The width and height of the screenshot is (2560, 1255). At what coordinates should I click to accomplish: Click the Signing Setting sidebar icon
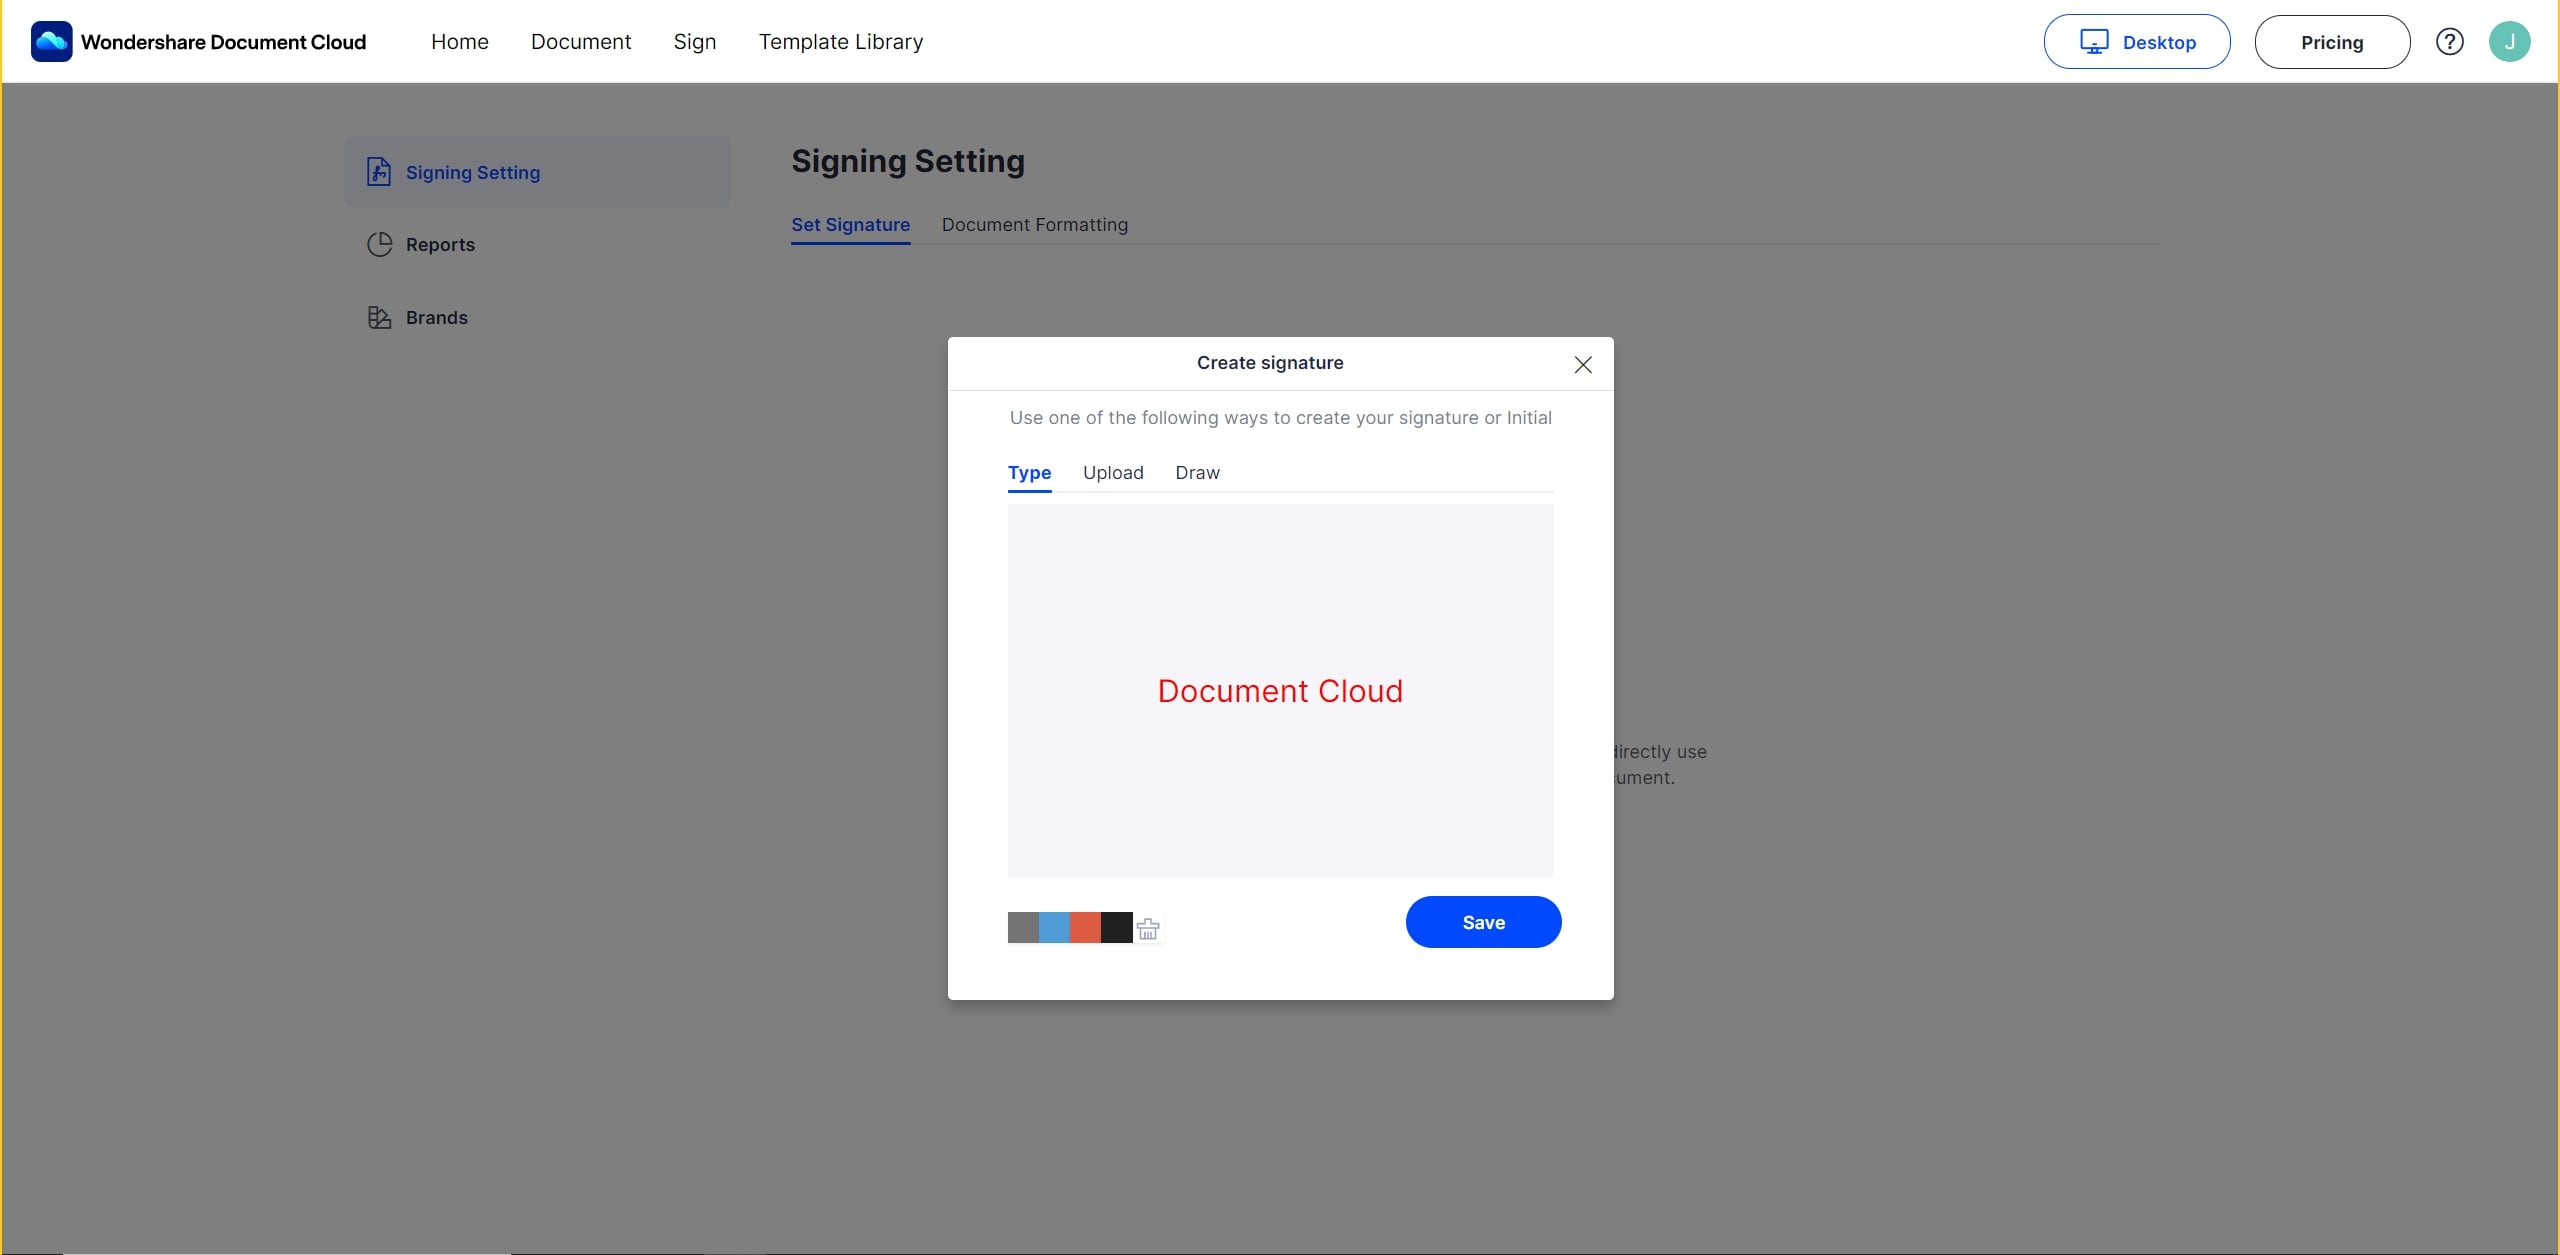[379, 172]
